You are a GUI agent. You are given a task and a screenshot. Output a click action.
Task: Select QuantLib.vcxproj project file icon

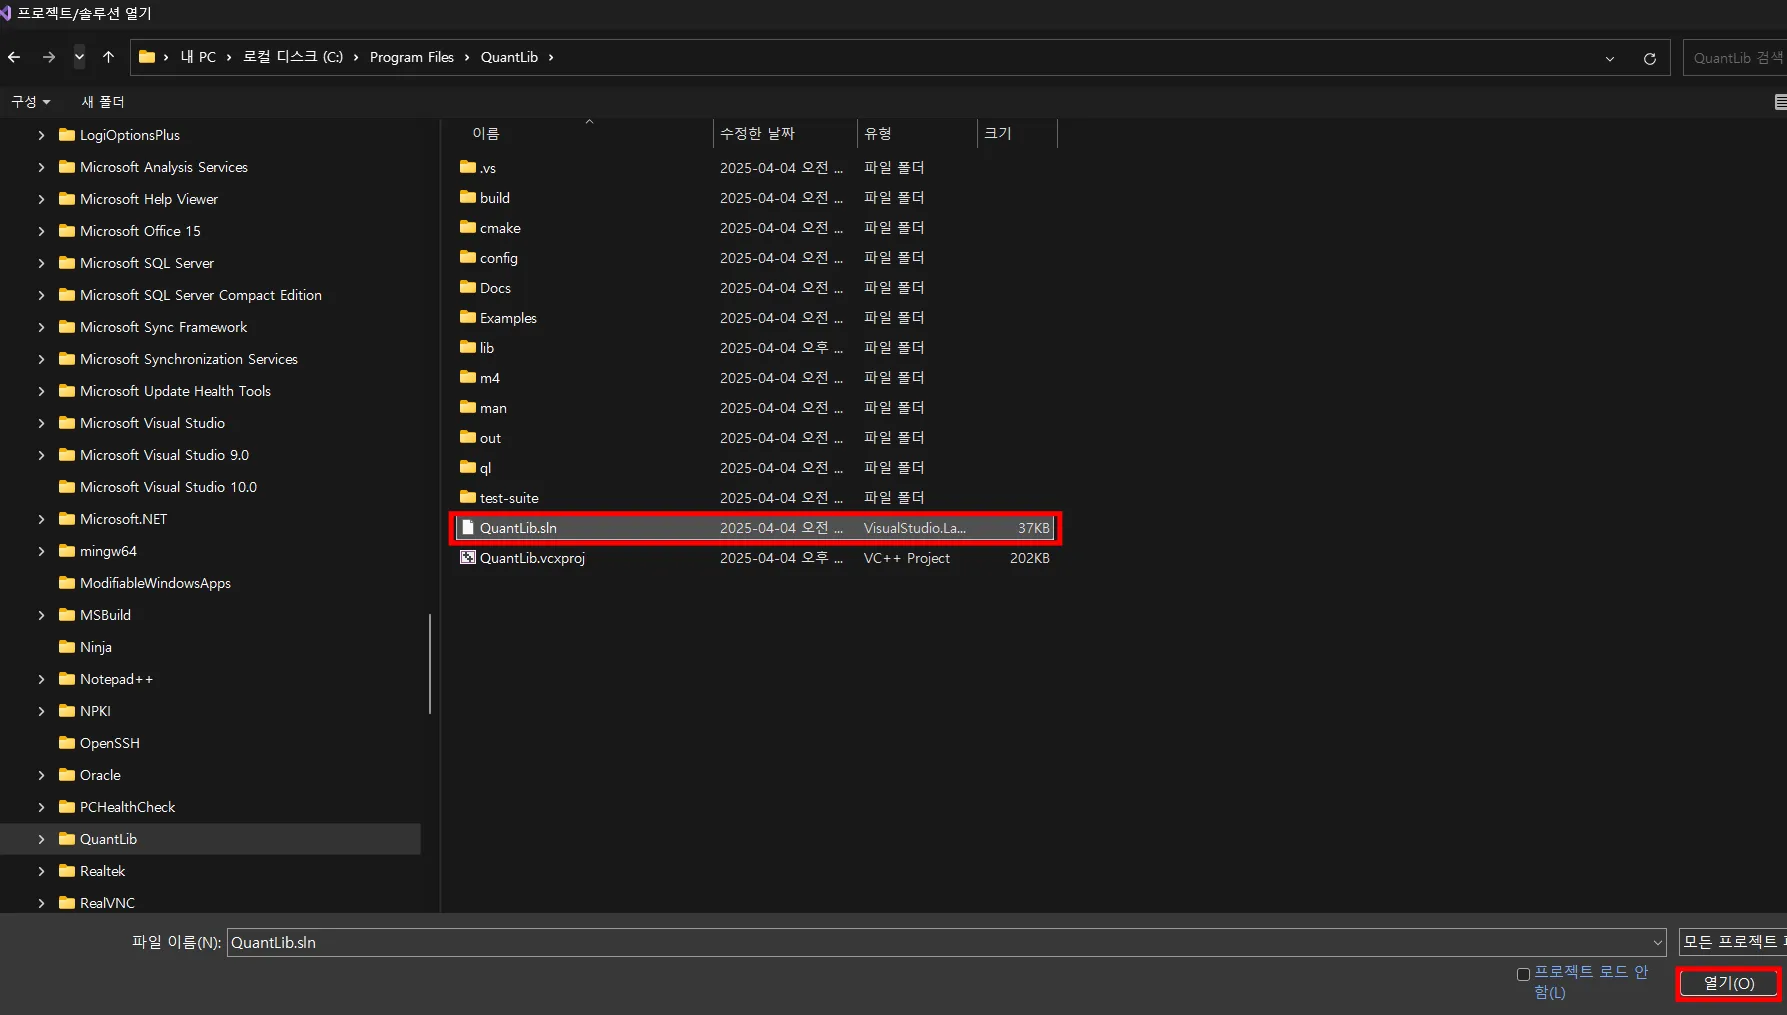point(468,557)
